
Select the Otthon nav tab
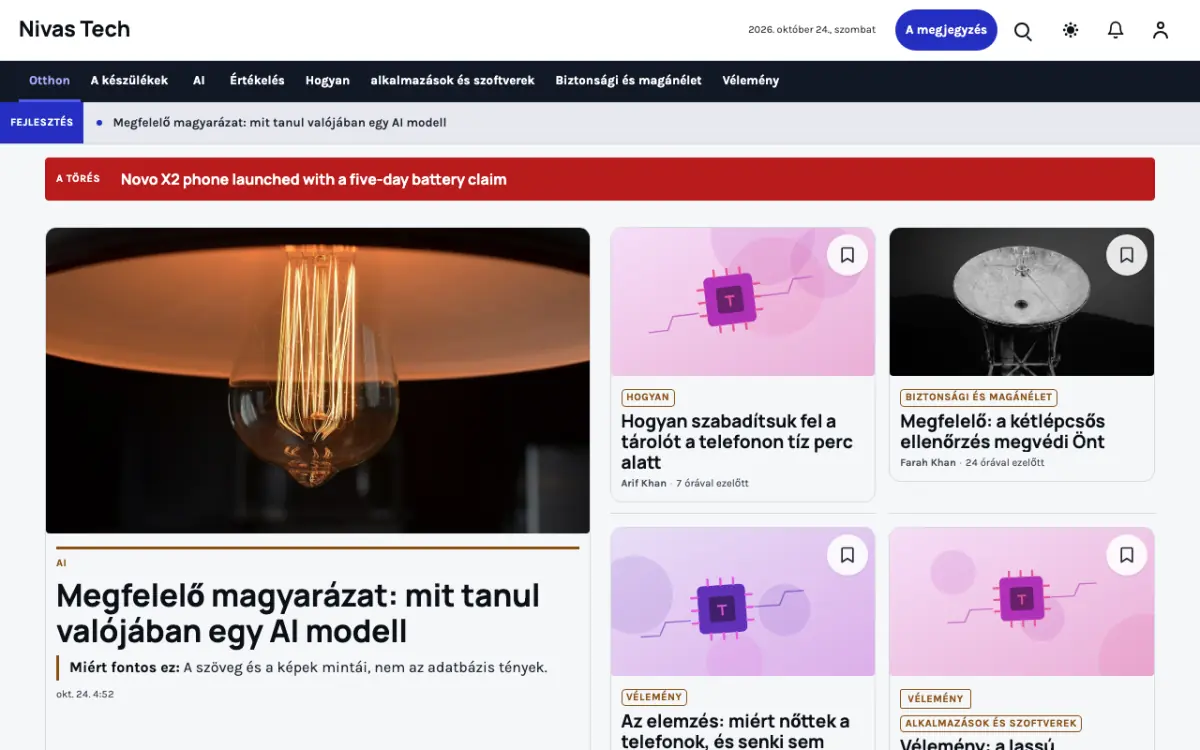pyautogui.click(x=49, y=80)
